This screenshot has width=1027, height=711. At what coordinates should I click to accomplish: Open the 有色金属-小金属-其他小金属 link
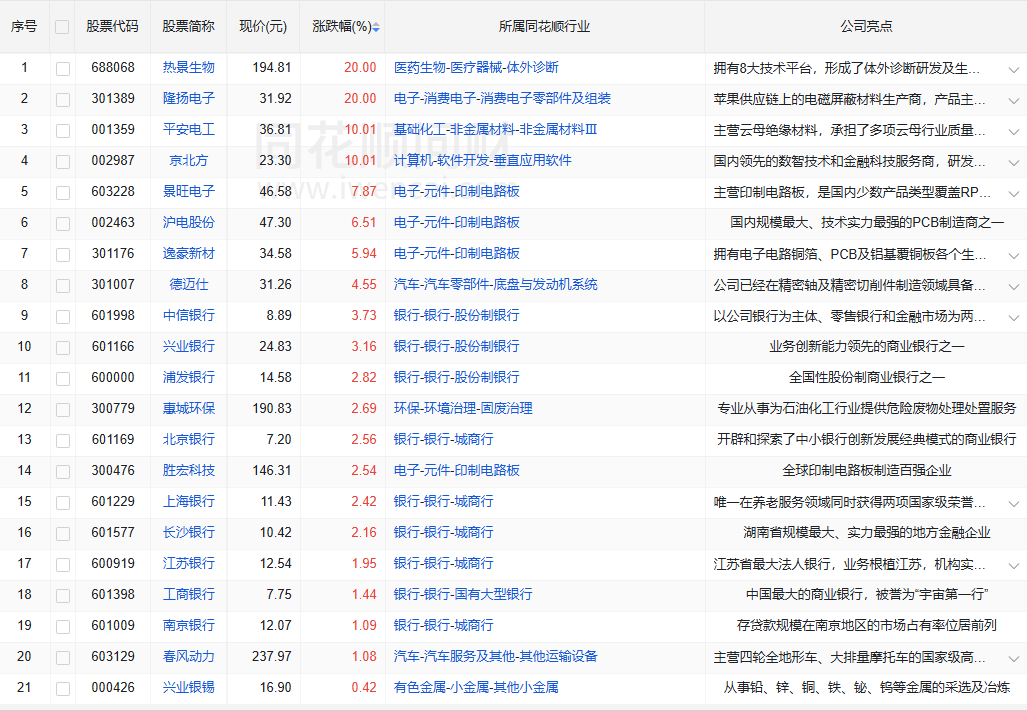[x=476, y=687]
